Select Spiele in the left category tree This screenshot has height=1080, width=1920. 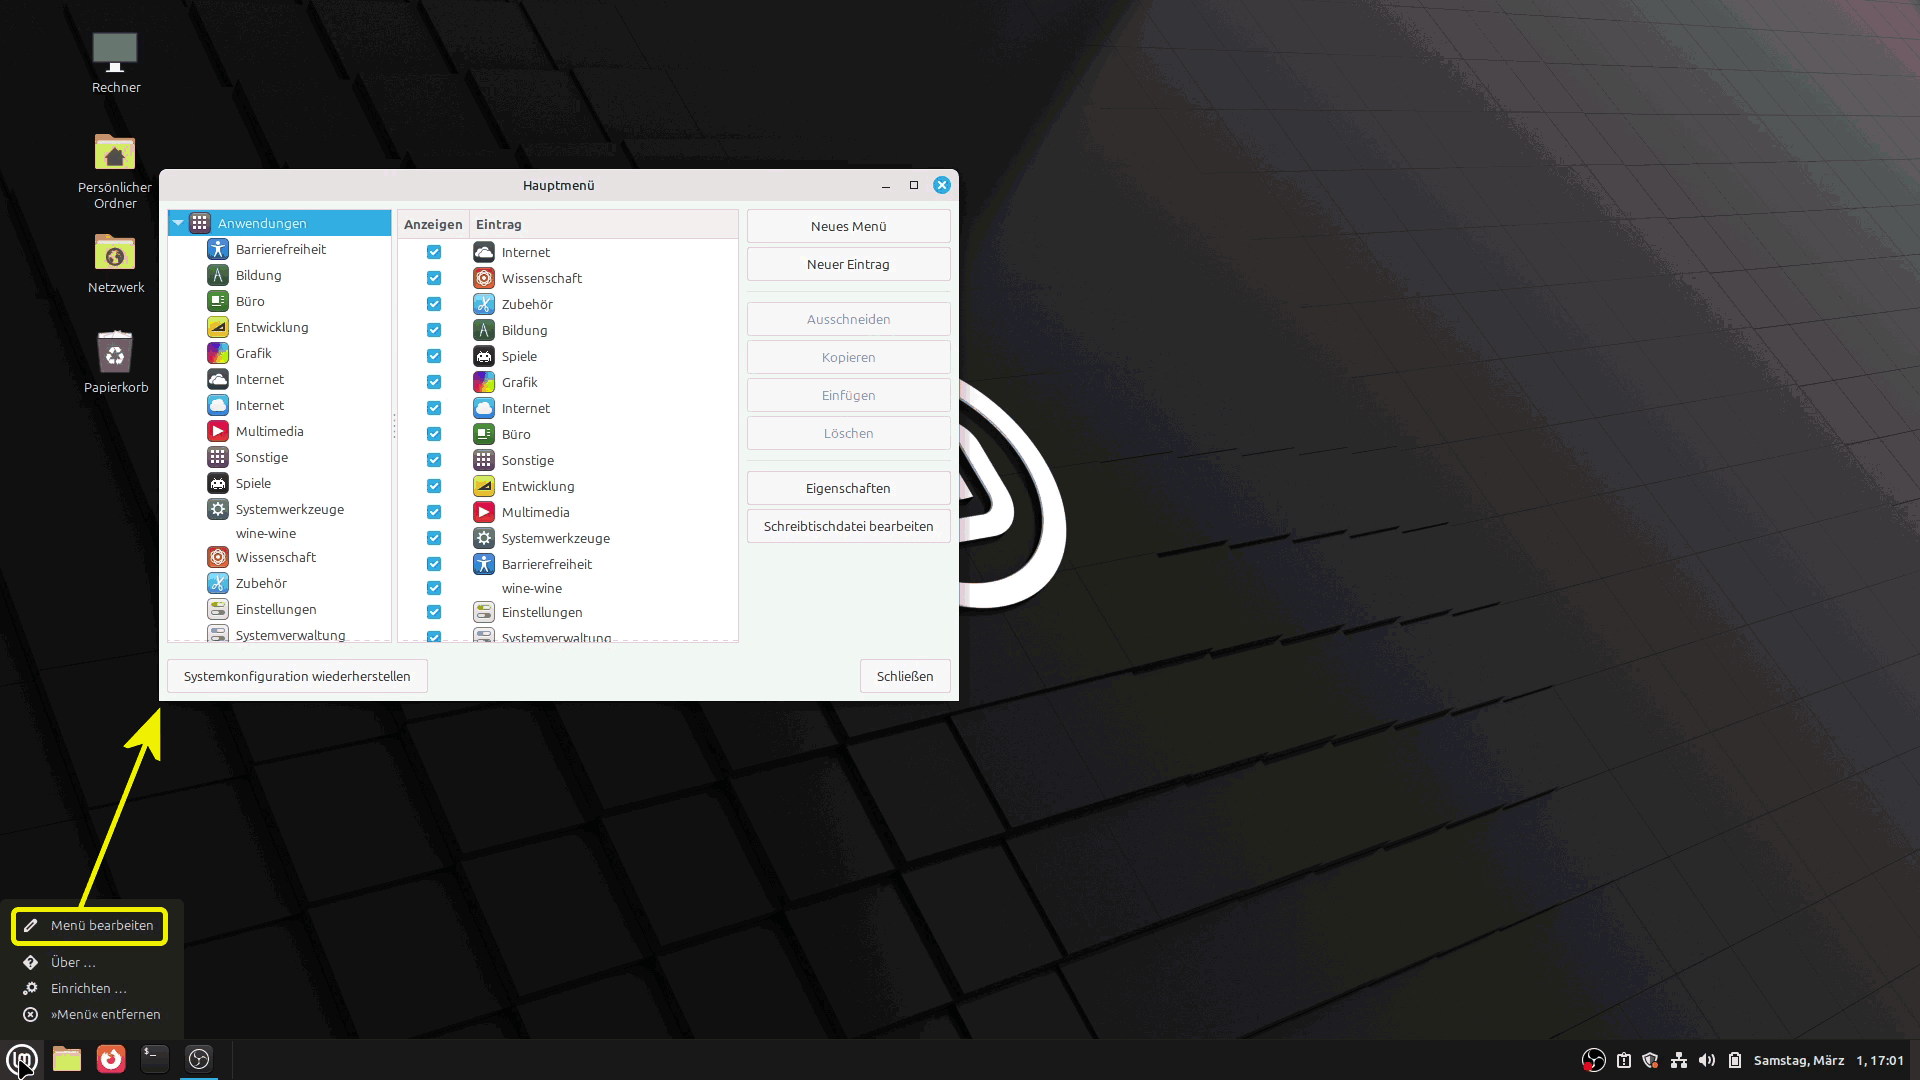(253, 483)
